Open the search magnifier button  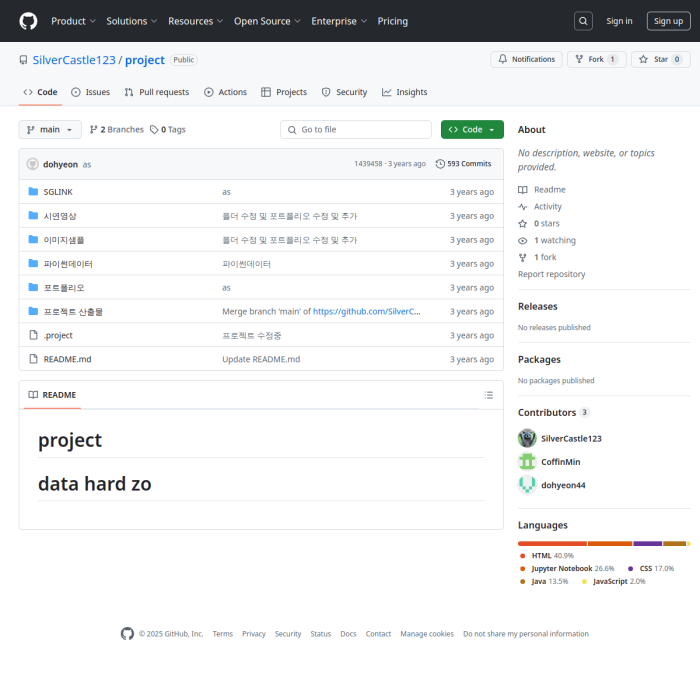tap(583, 21)
